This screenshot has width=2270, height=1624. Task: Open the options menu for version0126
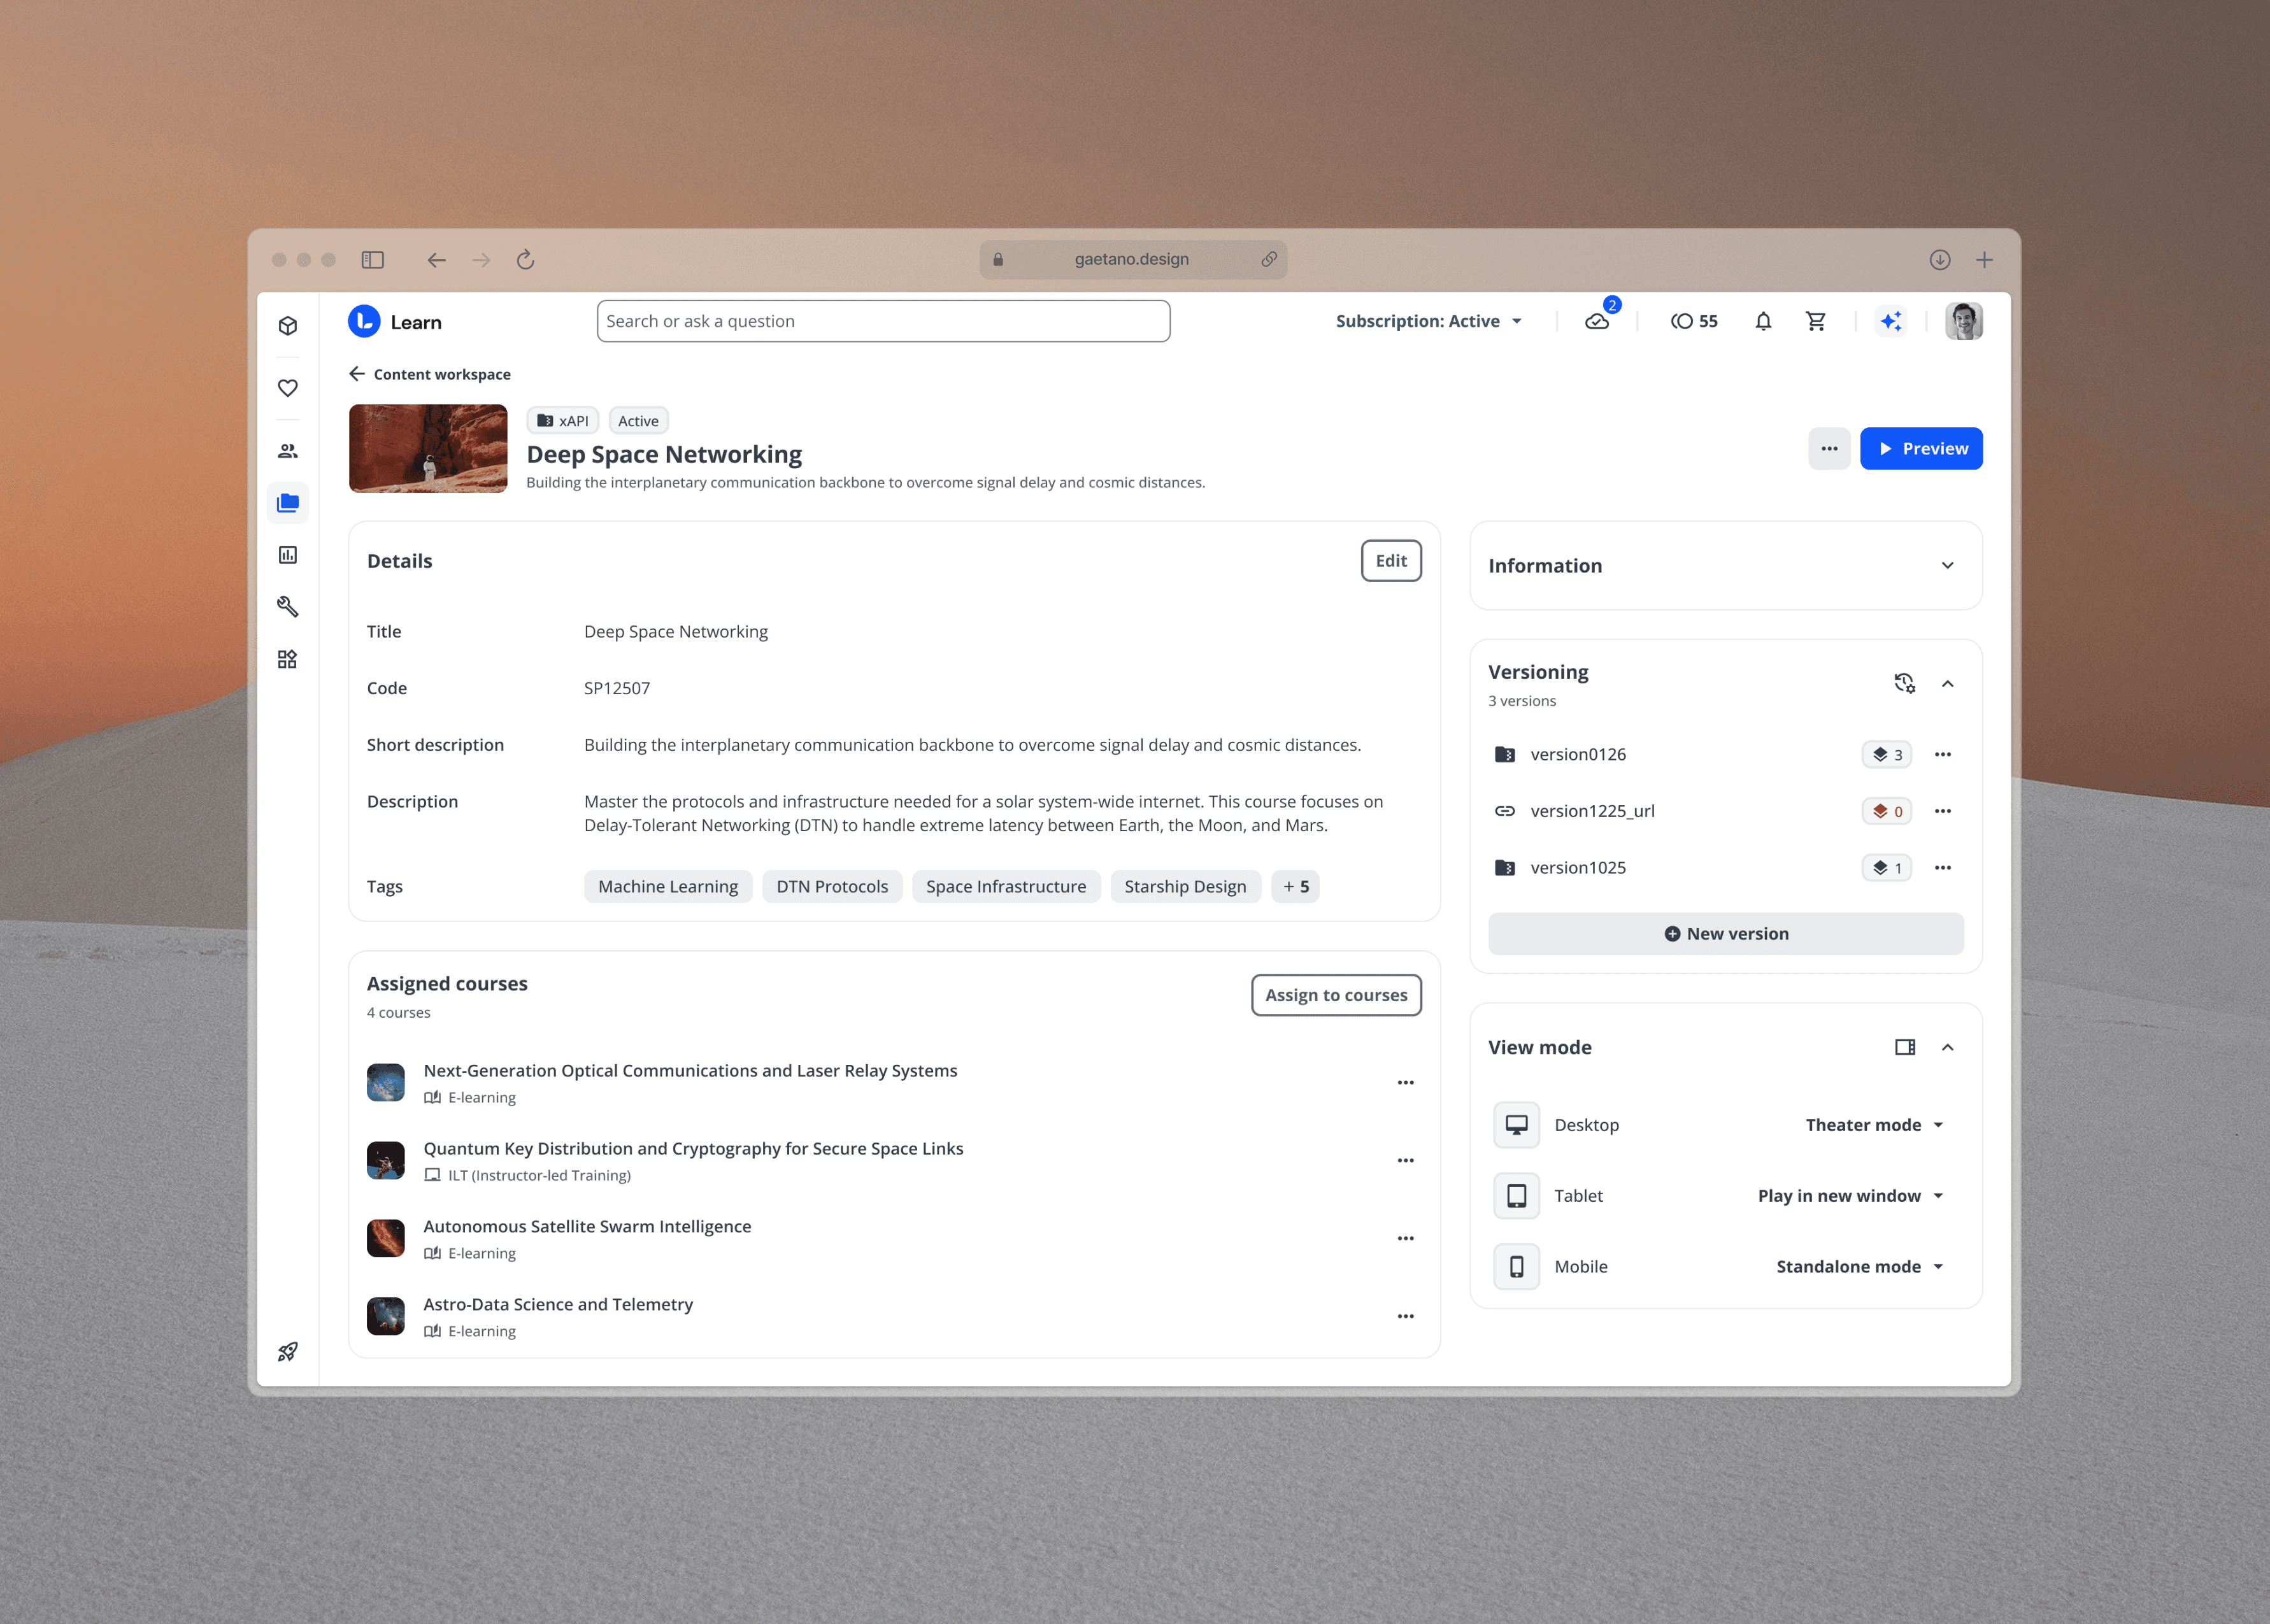1942,754
